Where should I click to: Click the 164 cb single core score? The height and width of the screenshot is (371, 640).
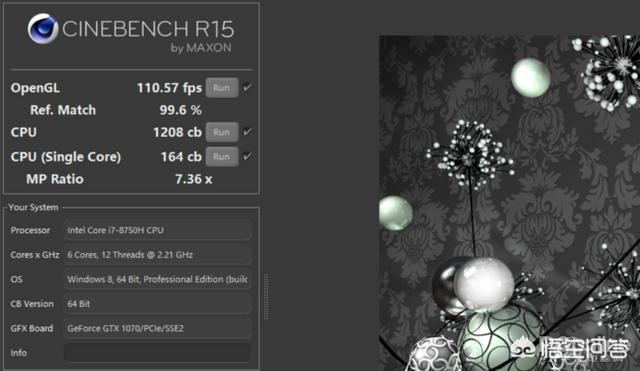181,157
